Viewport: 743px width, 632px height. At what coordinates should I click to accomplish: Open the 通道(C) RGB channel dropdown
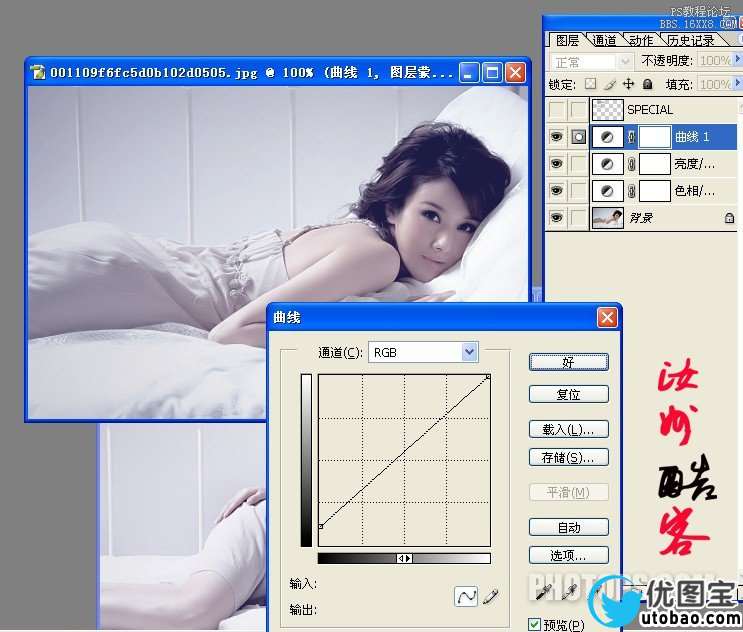(469, 352)
